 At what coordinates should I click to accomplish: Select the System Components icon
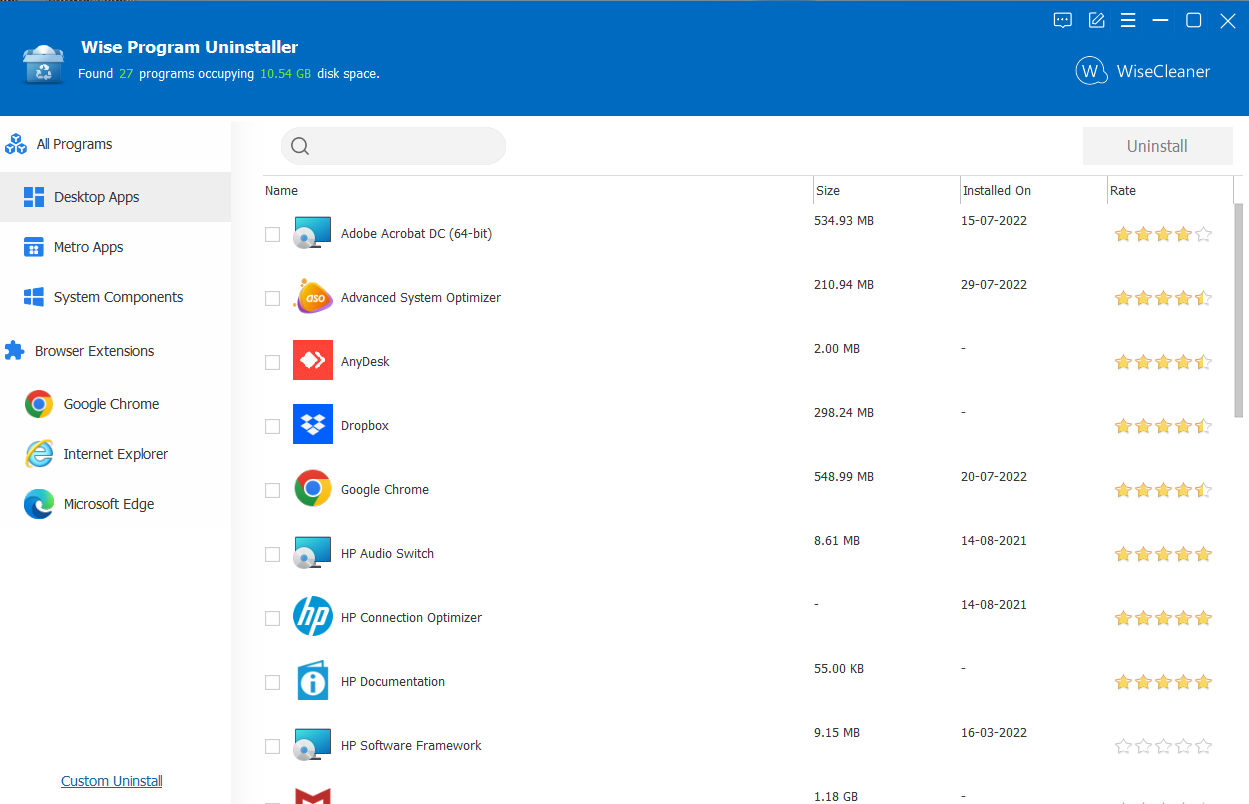tap(32, 297)
